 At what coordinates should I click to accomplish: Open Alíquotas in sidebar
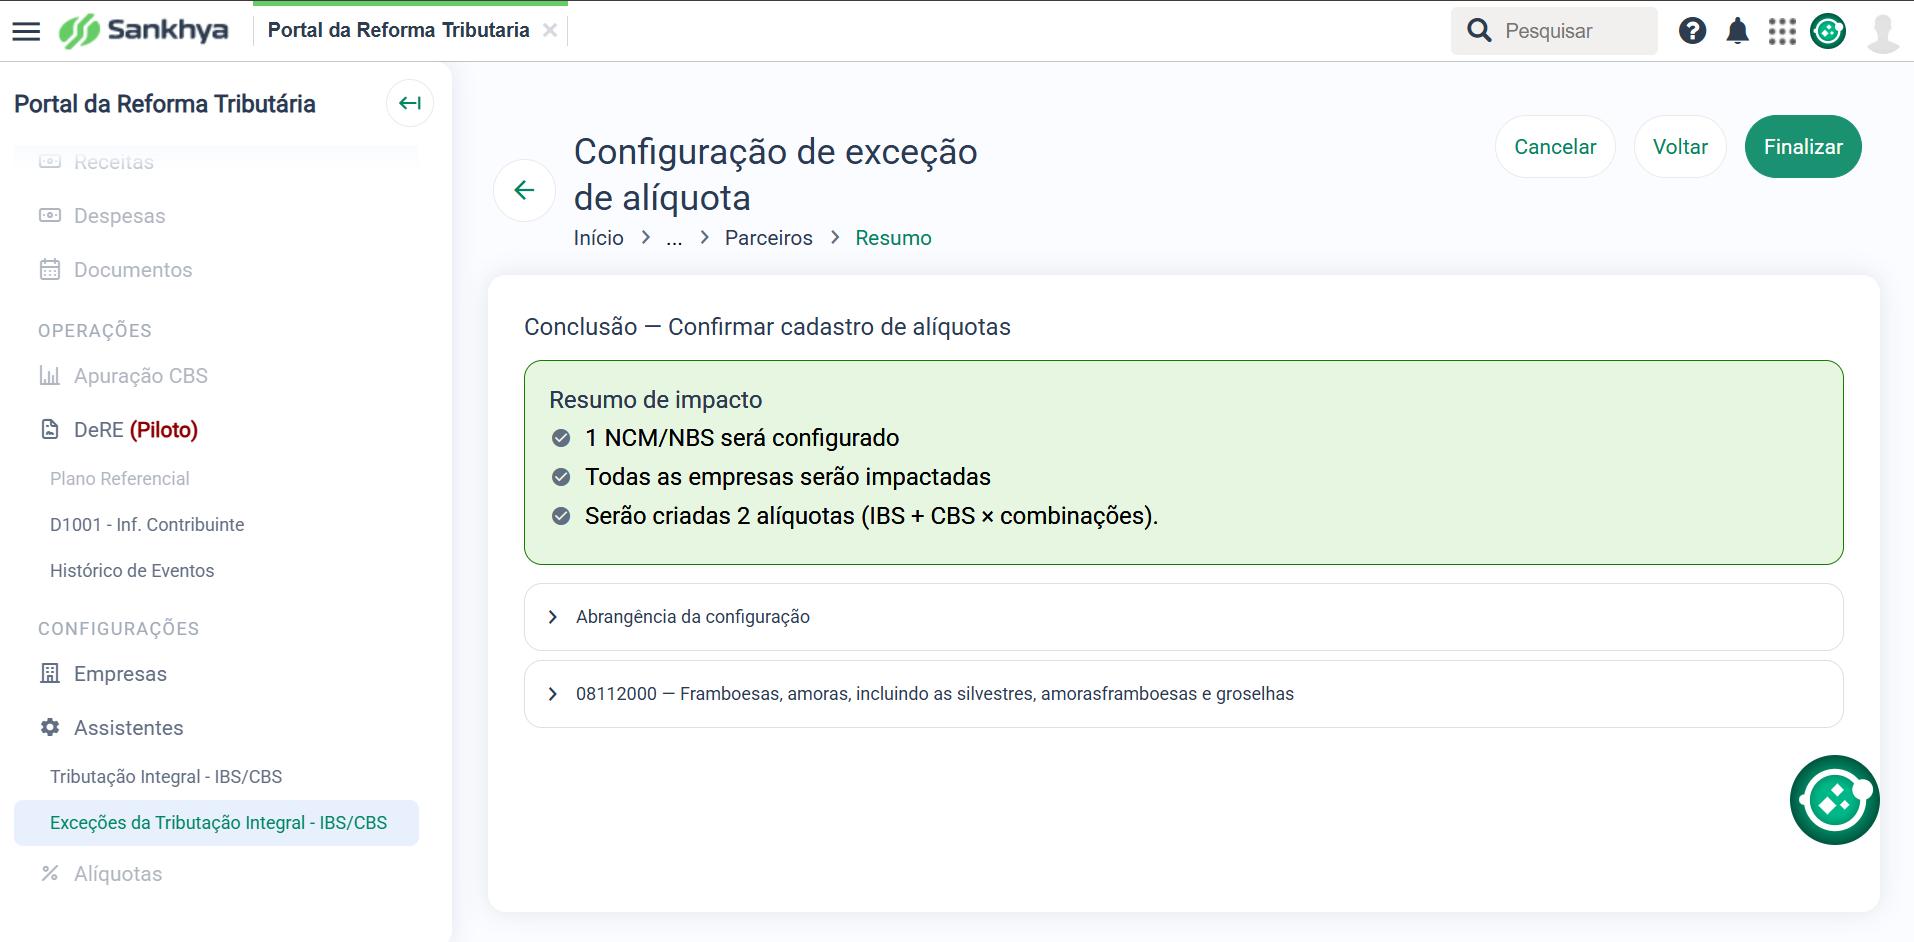[x=118, y=874]
